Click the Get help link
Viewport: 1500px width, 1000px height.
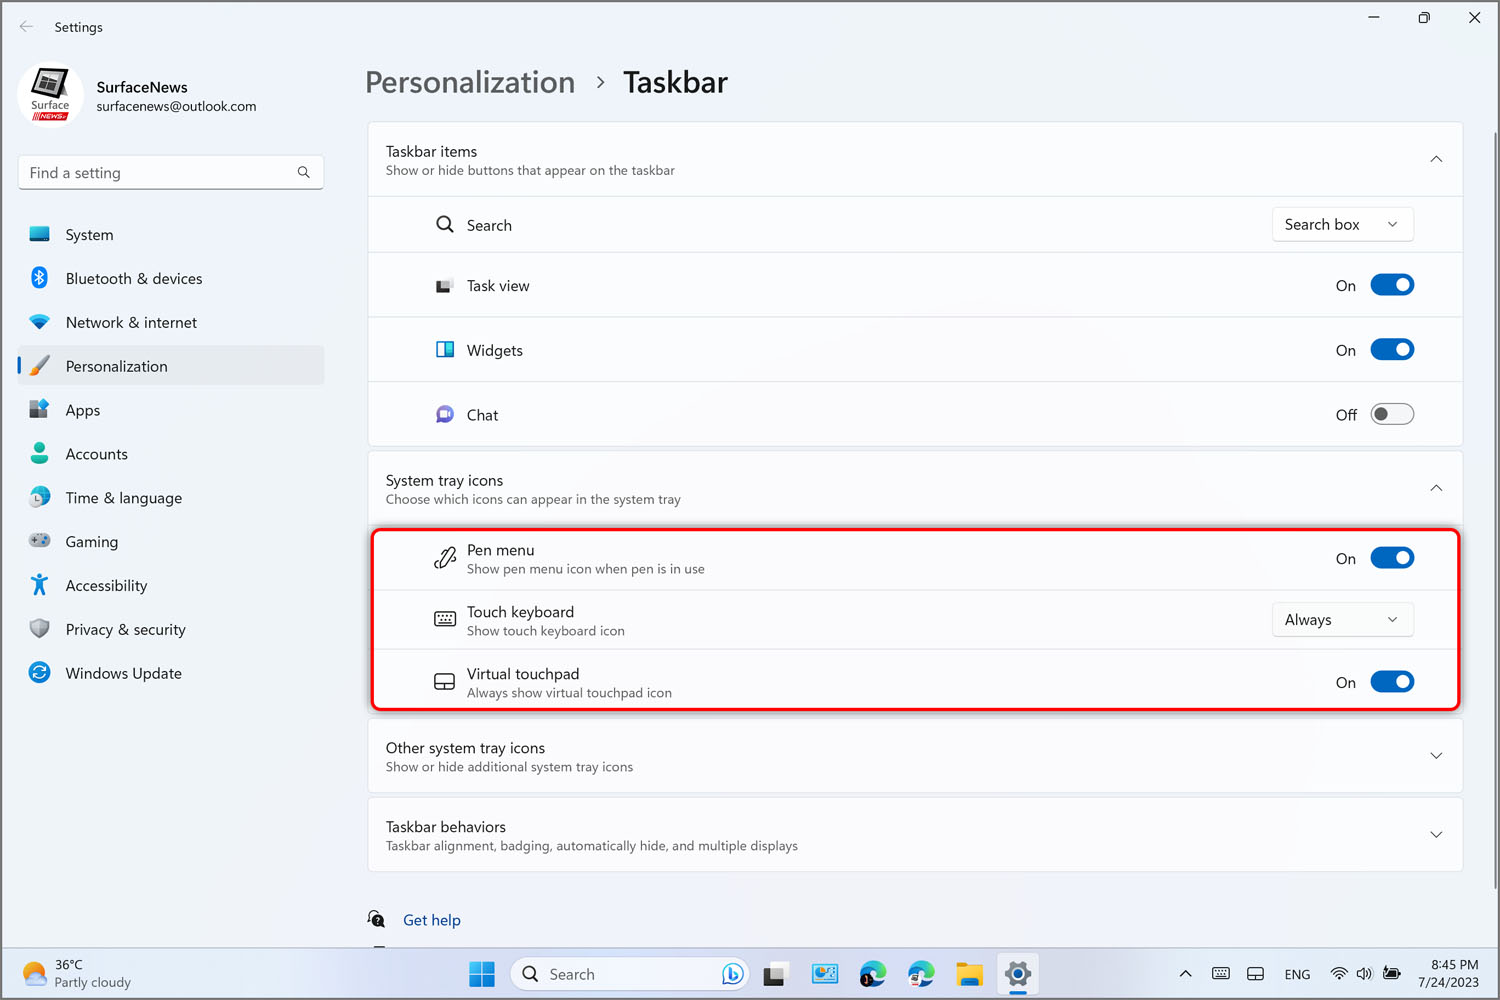point(431,920)
